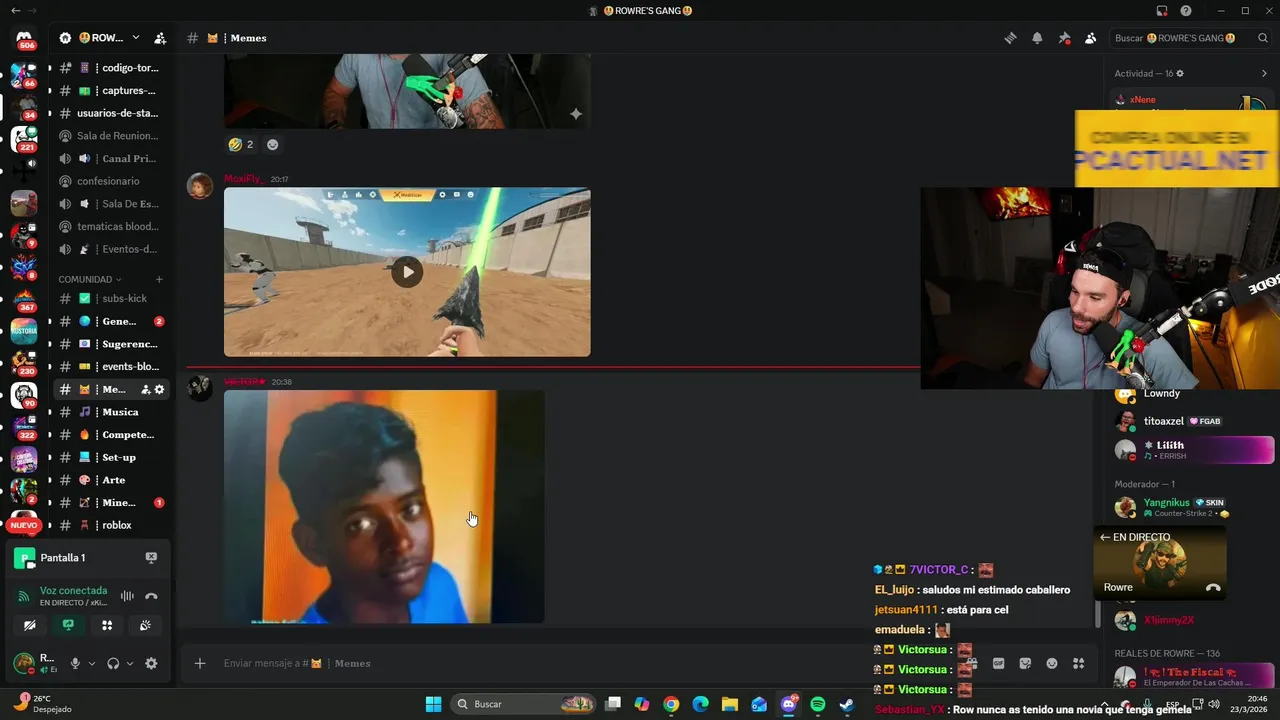The width and height of the screenshot is (1280, 720).
Task: Open activities launcher in voice panel
Action: click(107, 625)
